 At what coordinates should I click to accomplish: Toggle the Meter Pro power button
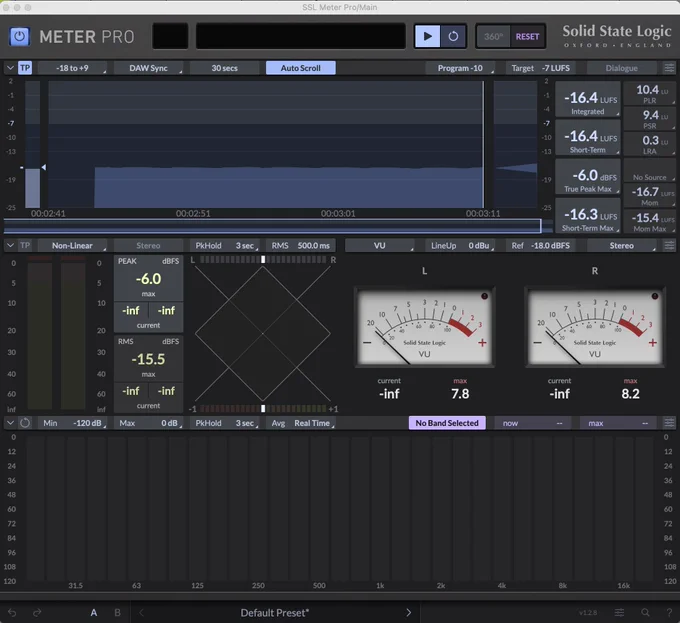(20, 36)
